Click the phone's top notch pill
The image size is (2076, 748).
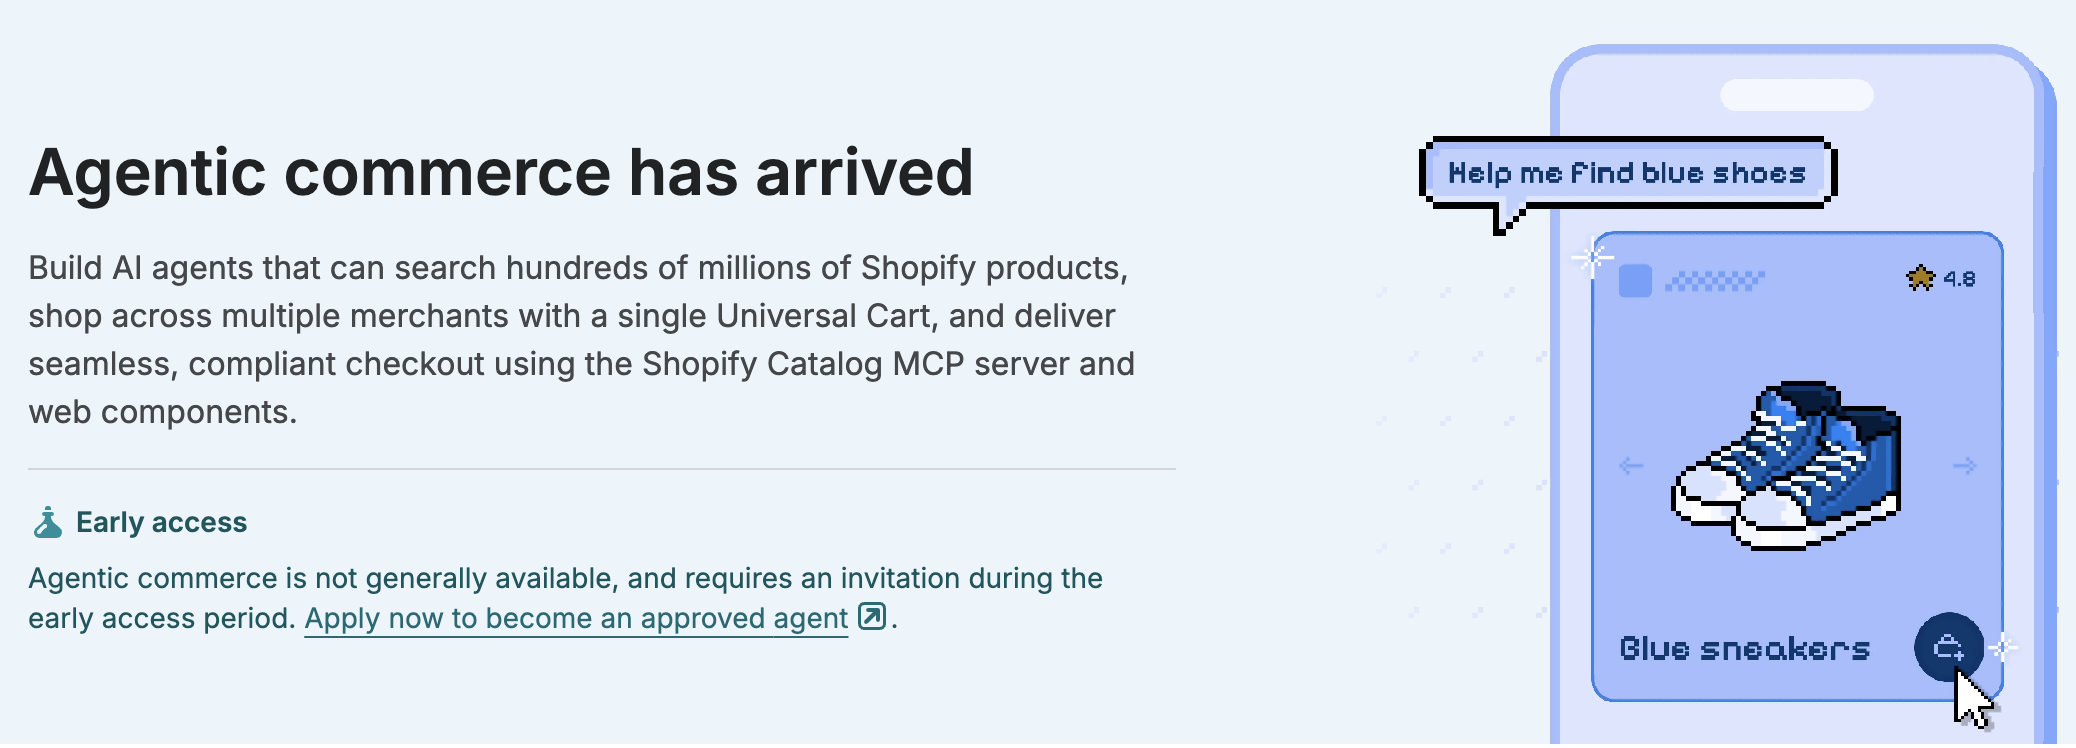[x=1796, y=95]
